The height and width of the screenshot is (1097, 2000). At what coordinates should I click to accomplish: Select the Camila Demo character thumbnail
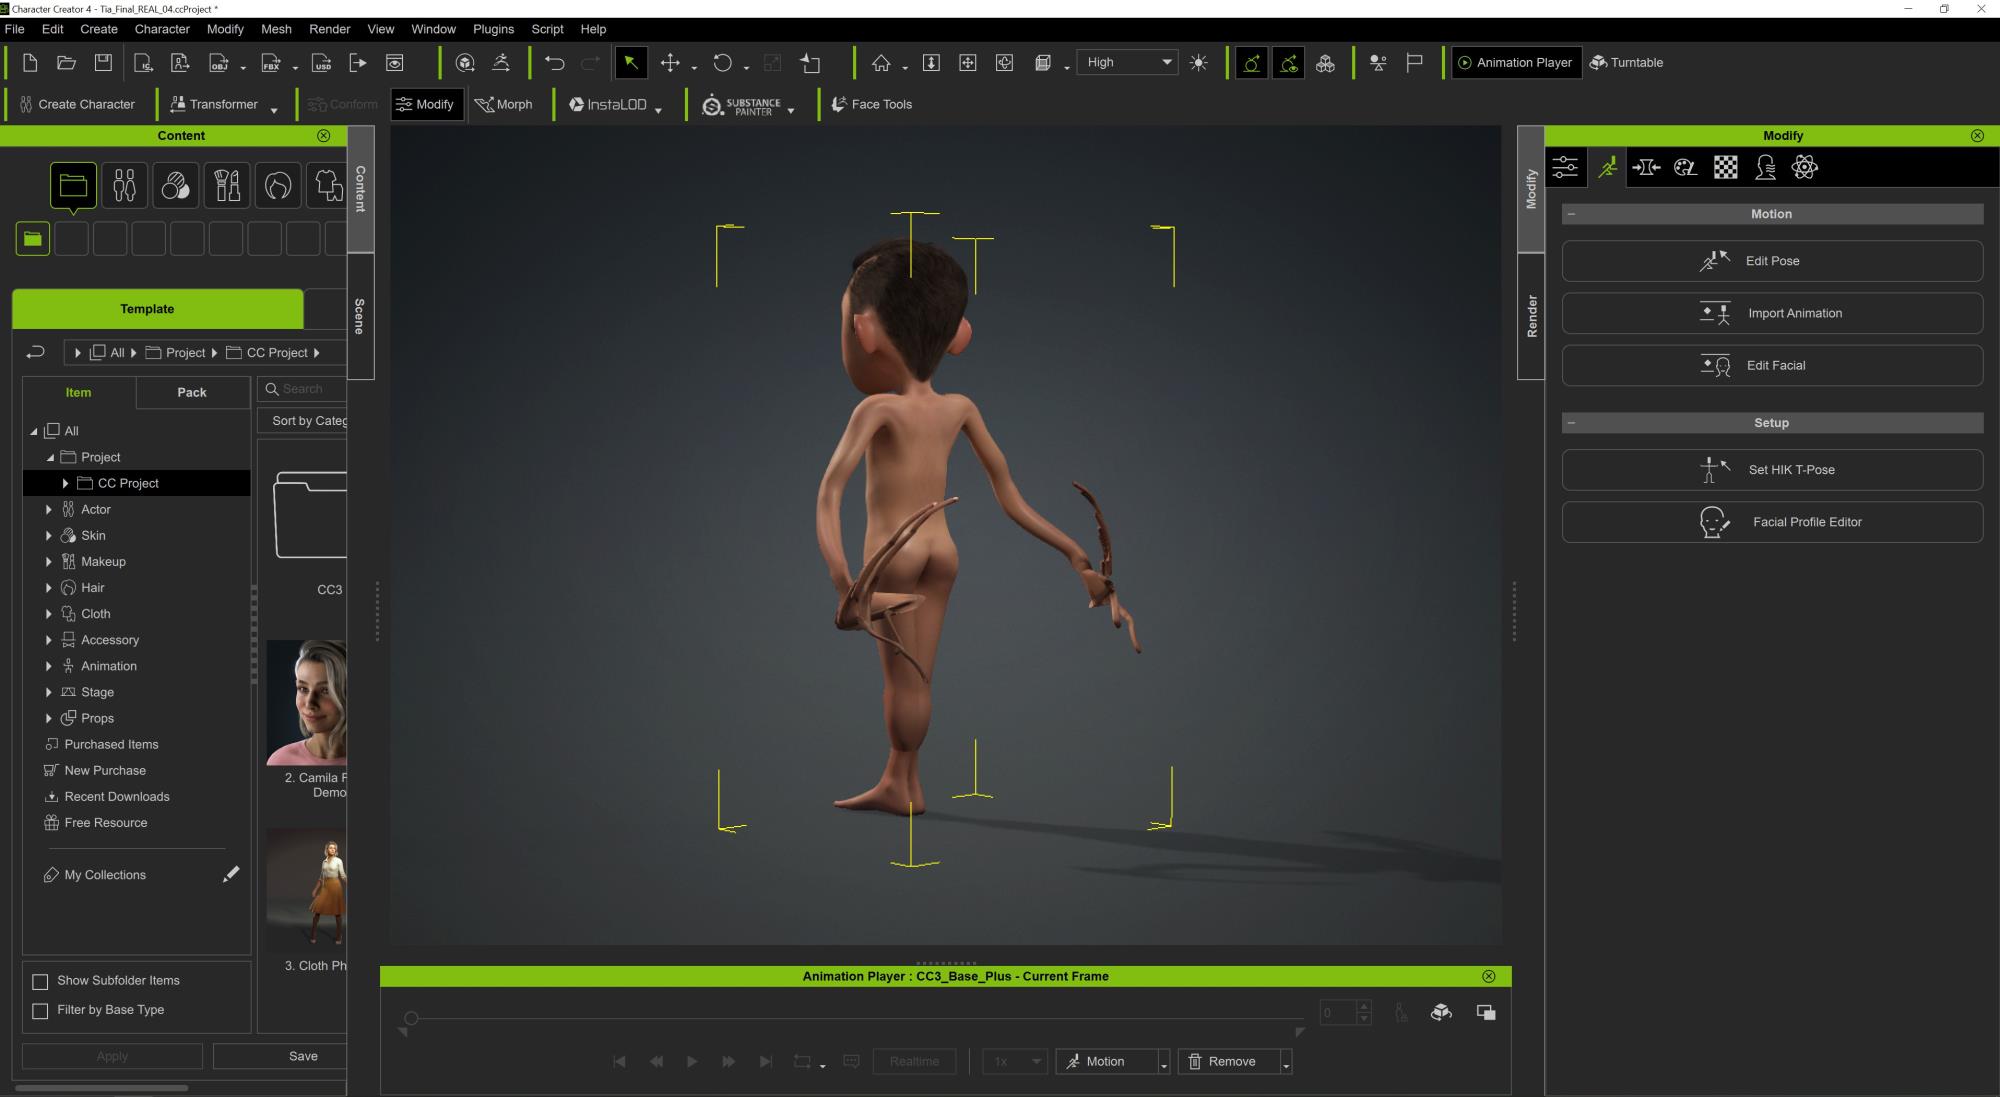tap(307, 702)
